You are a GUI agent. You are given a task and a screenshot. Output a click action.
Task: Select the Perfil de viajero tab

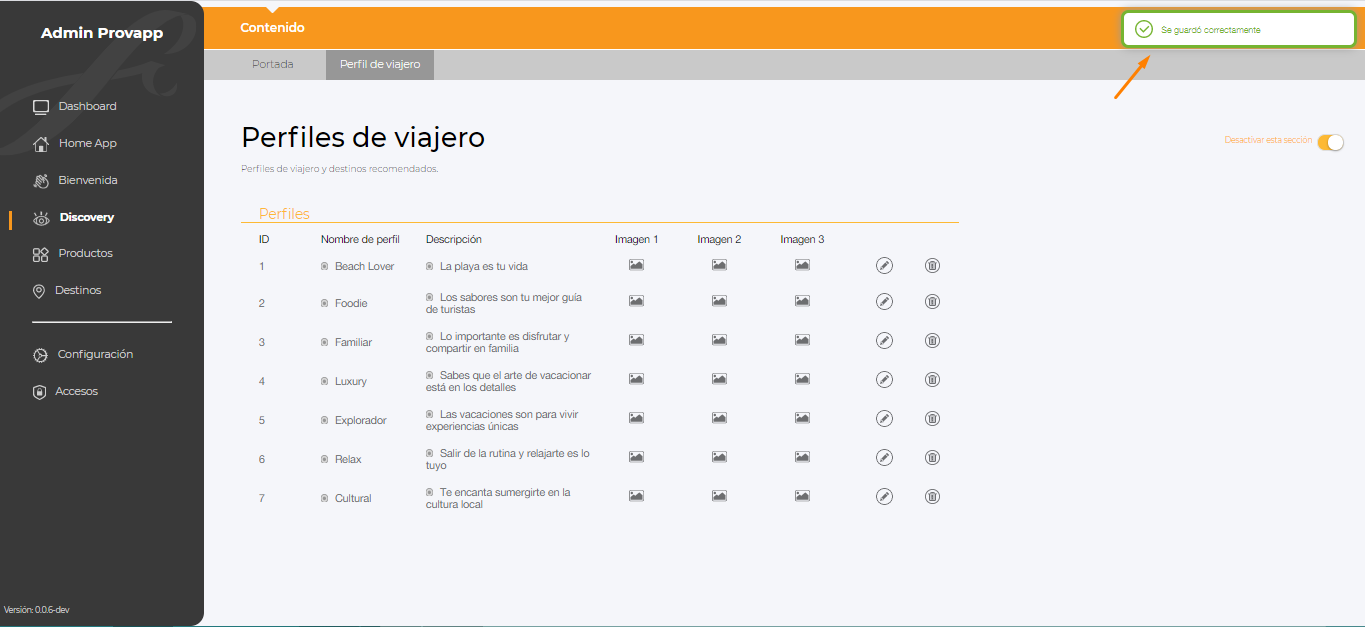tap(380, 64)
